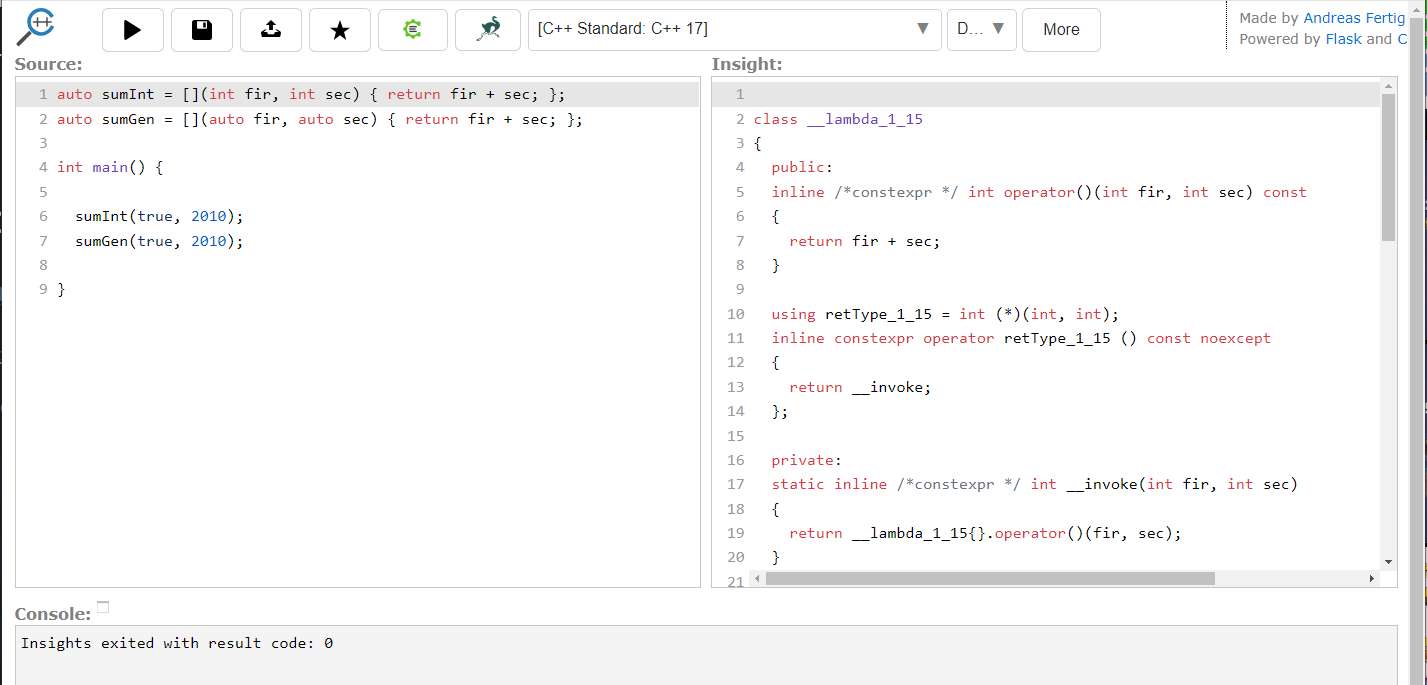Place cursor on source line 7 sumGen call

tap(159, 241)
